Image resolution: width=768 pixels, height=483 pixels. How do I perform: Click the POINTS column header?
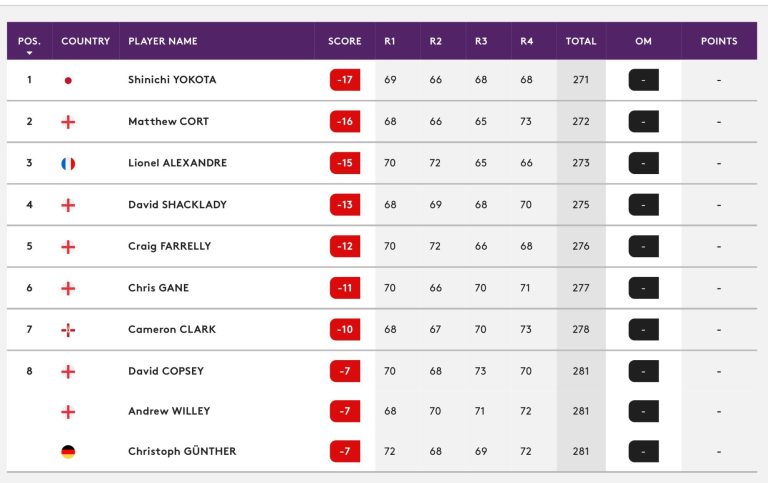719,41
